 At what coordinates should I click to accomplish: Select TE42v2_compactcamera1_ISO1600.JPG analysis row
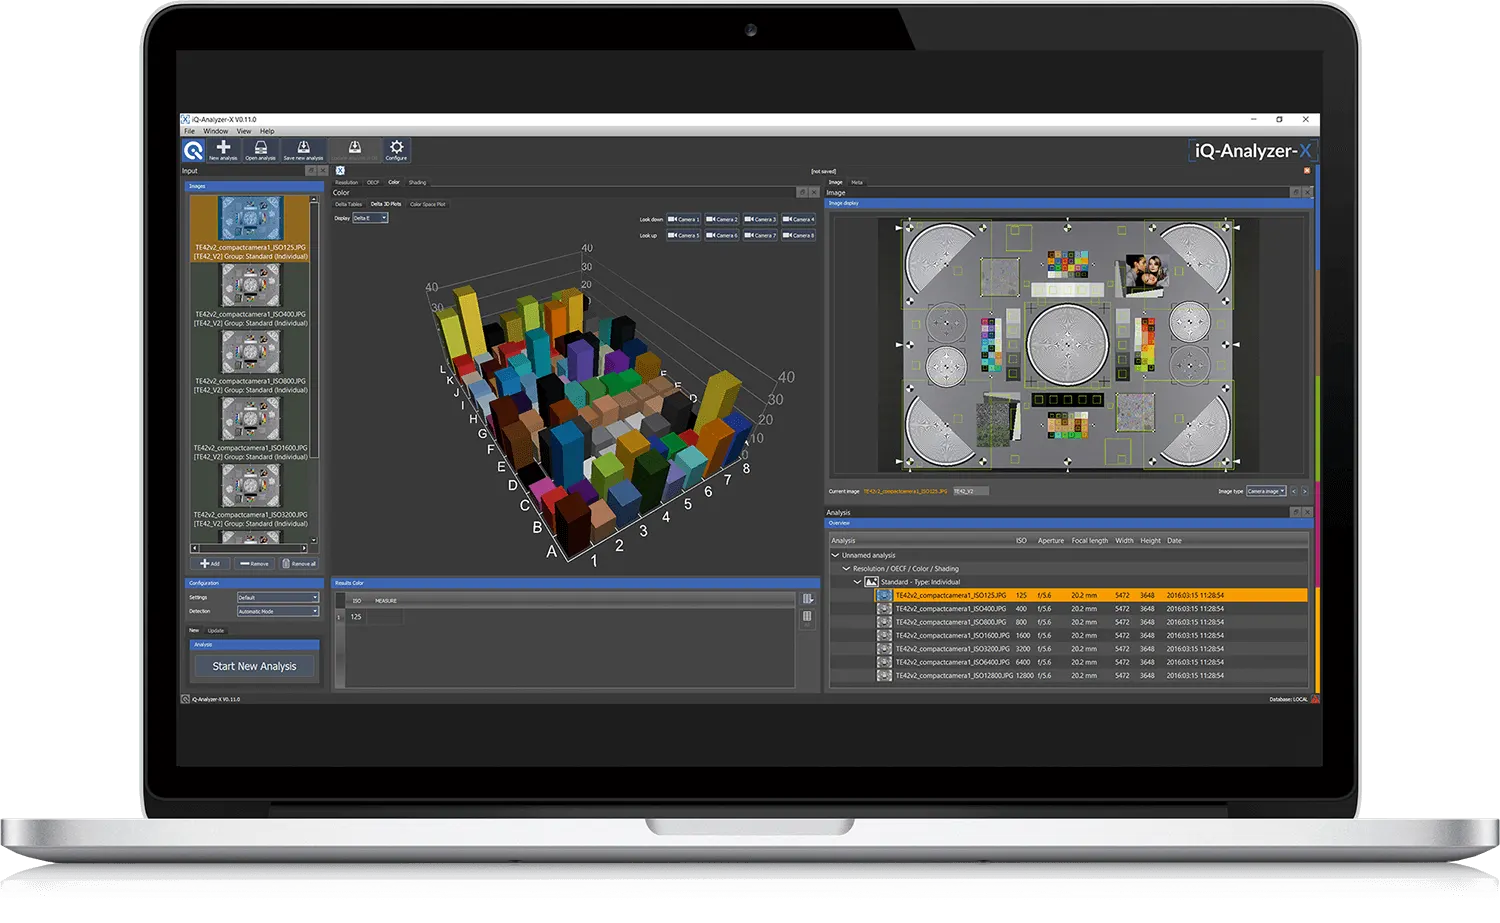click(x=1092, y=635)
